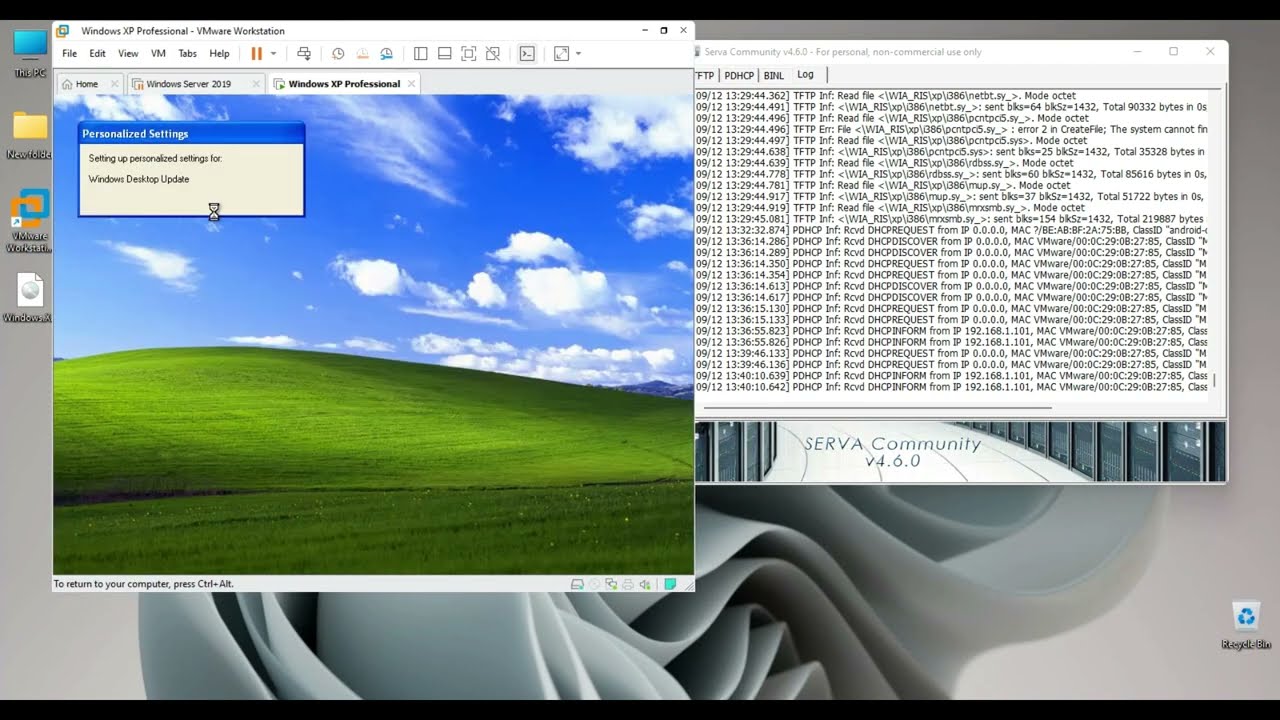Select the Recycle Bin desktop icon

[1246, 626]
